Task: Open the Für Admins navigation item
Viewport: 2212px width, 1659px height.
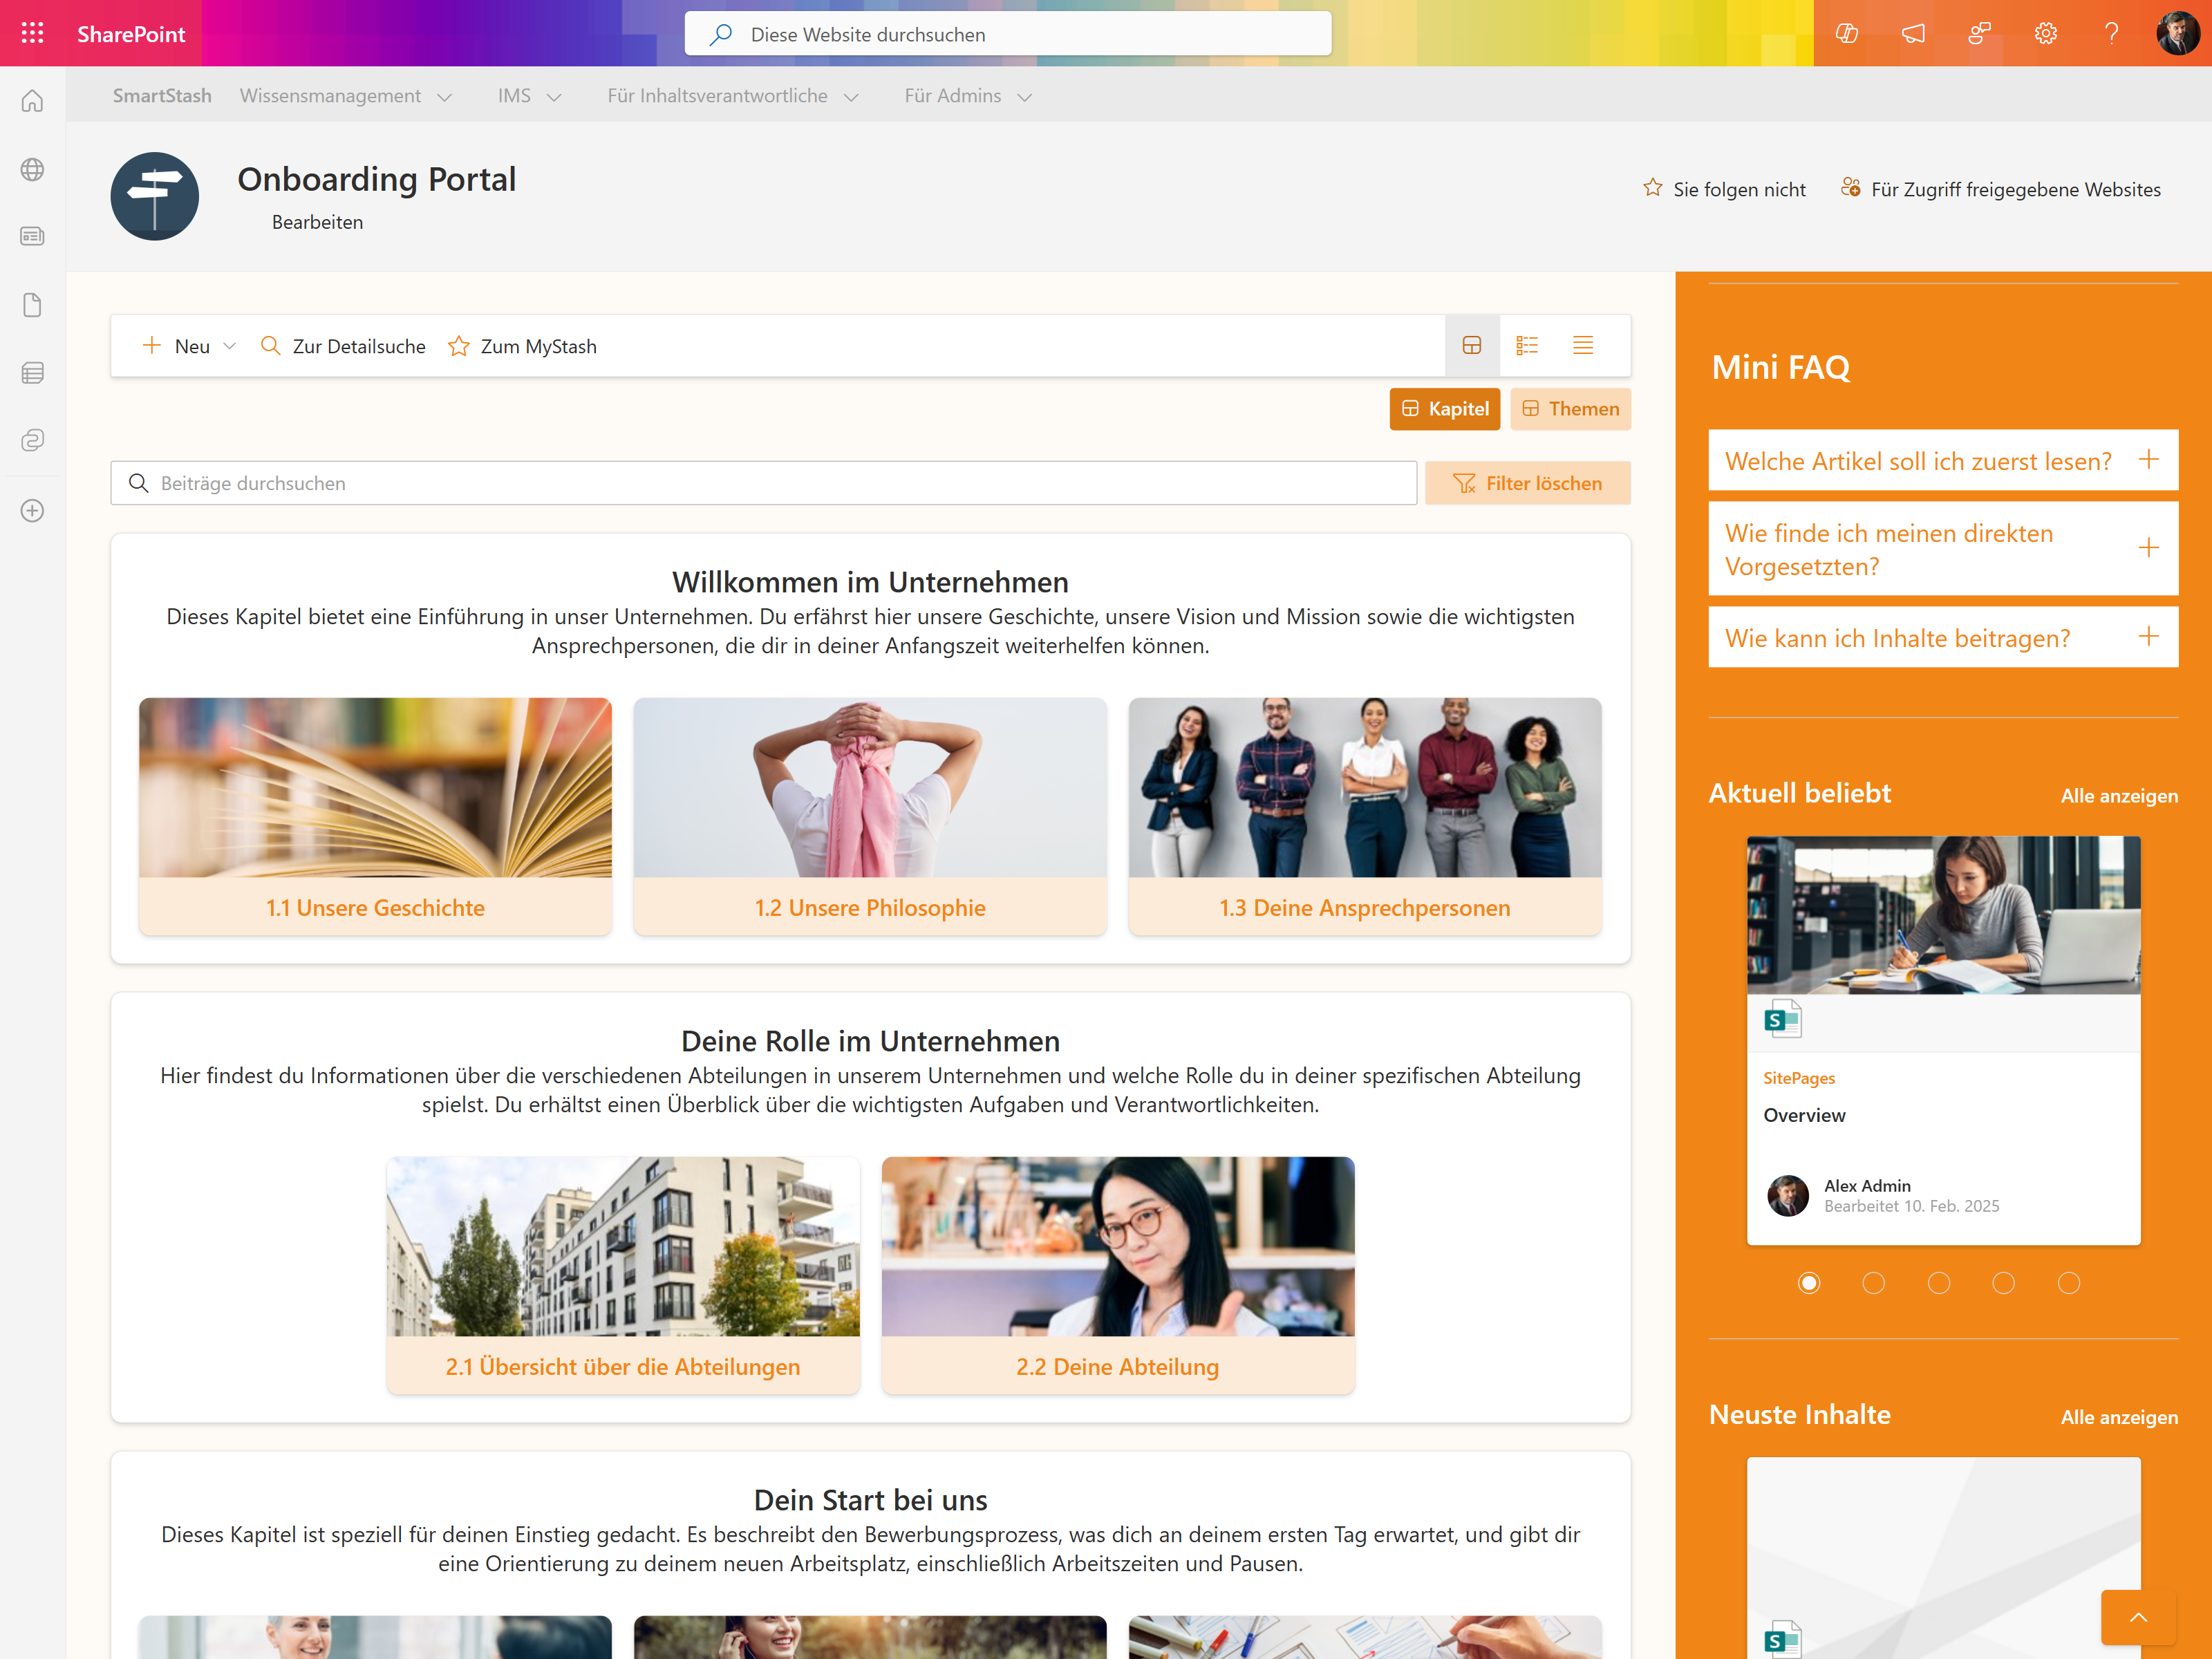Action: [x=952, y=95]
